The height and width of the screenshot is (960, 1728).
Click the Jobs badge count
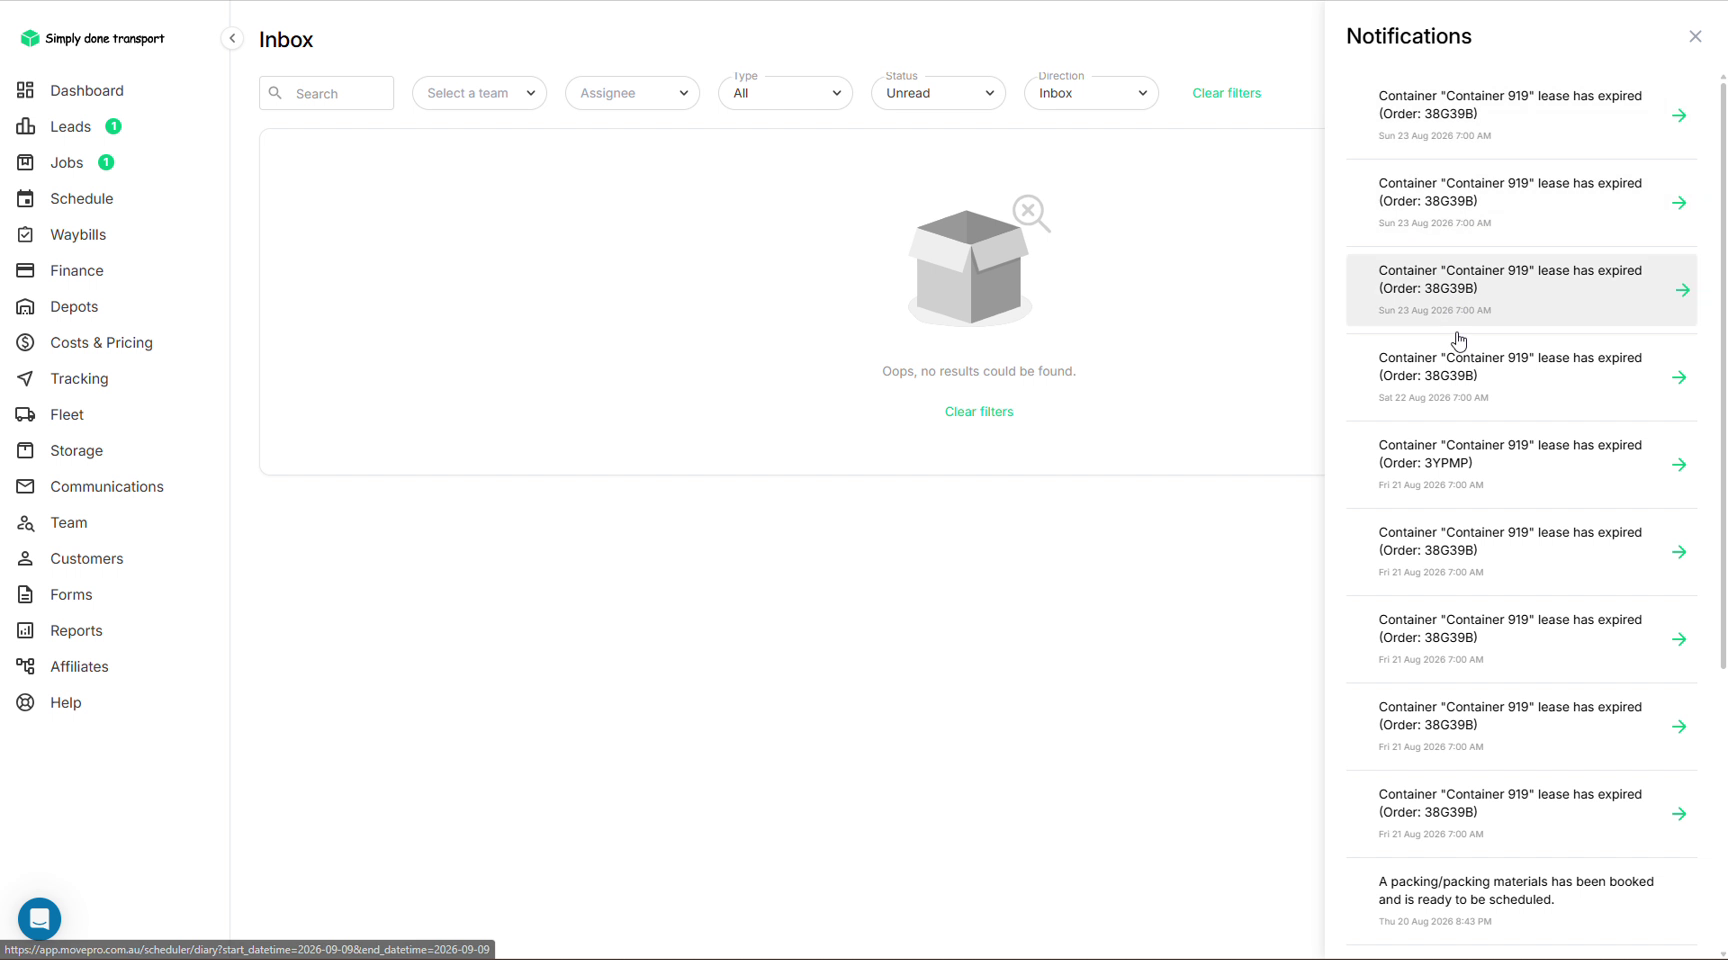(106, 162)
